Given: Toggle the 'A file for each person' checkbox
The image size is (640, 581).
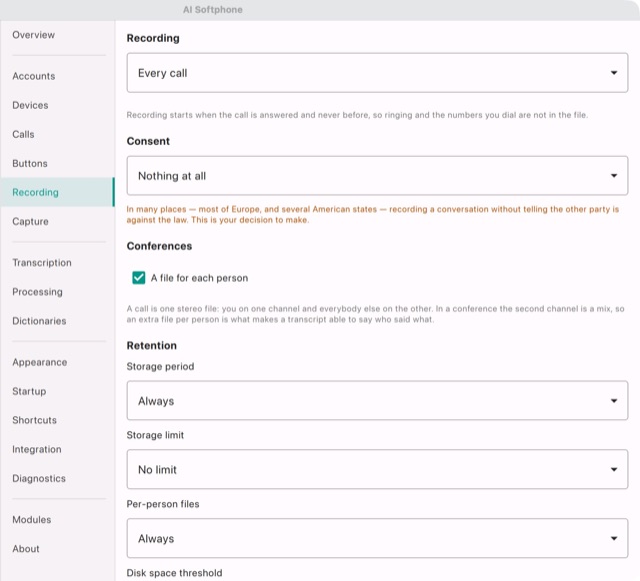Looking at the screenshot, I should click(138, 278).
